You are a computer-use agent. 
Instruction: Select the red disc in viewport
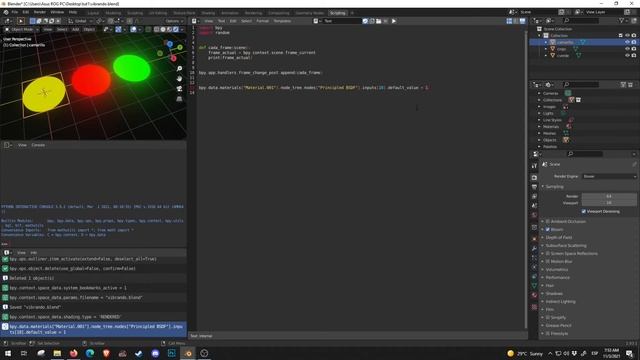91,80
